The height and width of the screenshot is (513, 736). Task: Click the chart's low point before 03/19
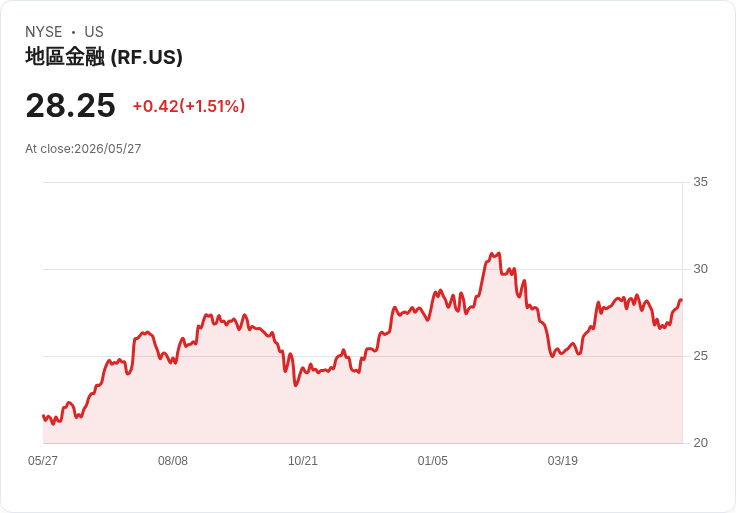(552, 356)
